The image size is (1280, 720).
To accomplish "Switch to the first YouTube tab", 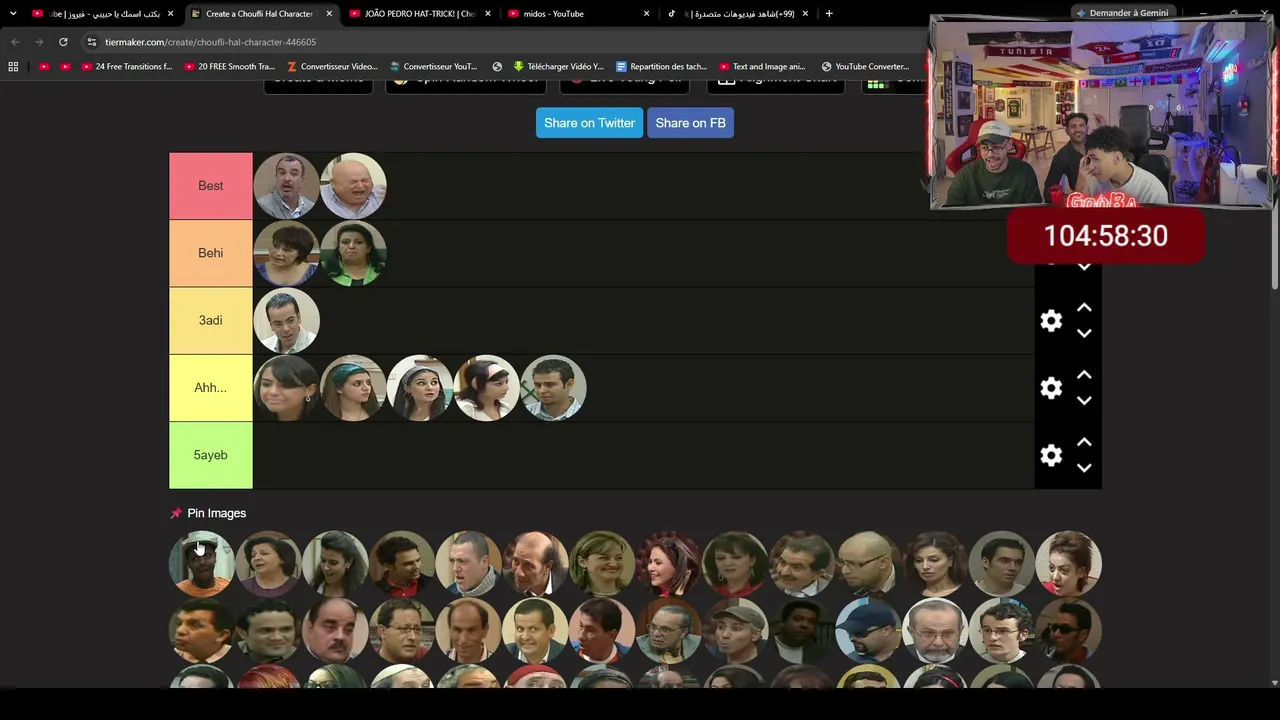I will 101,14.
